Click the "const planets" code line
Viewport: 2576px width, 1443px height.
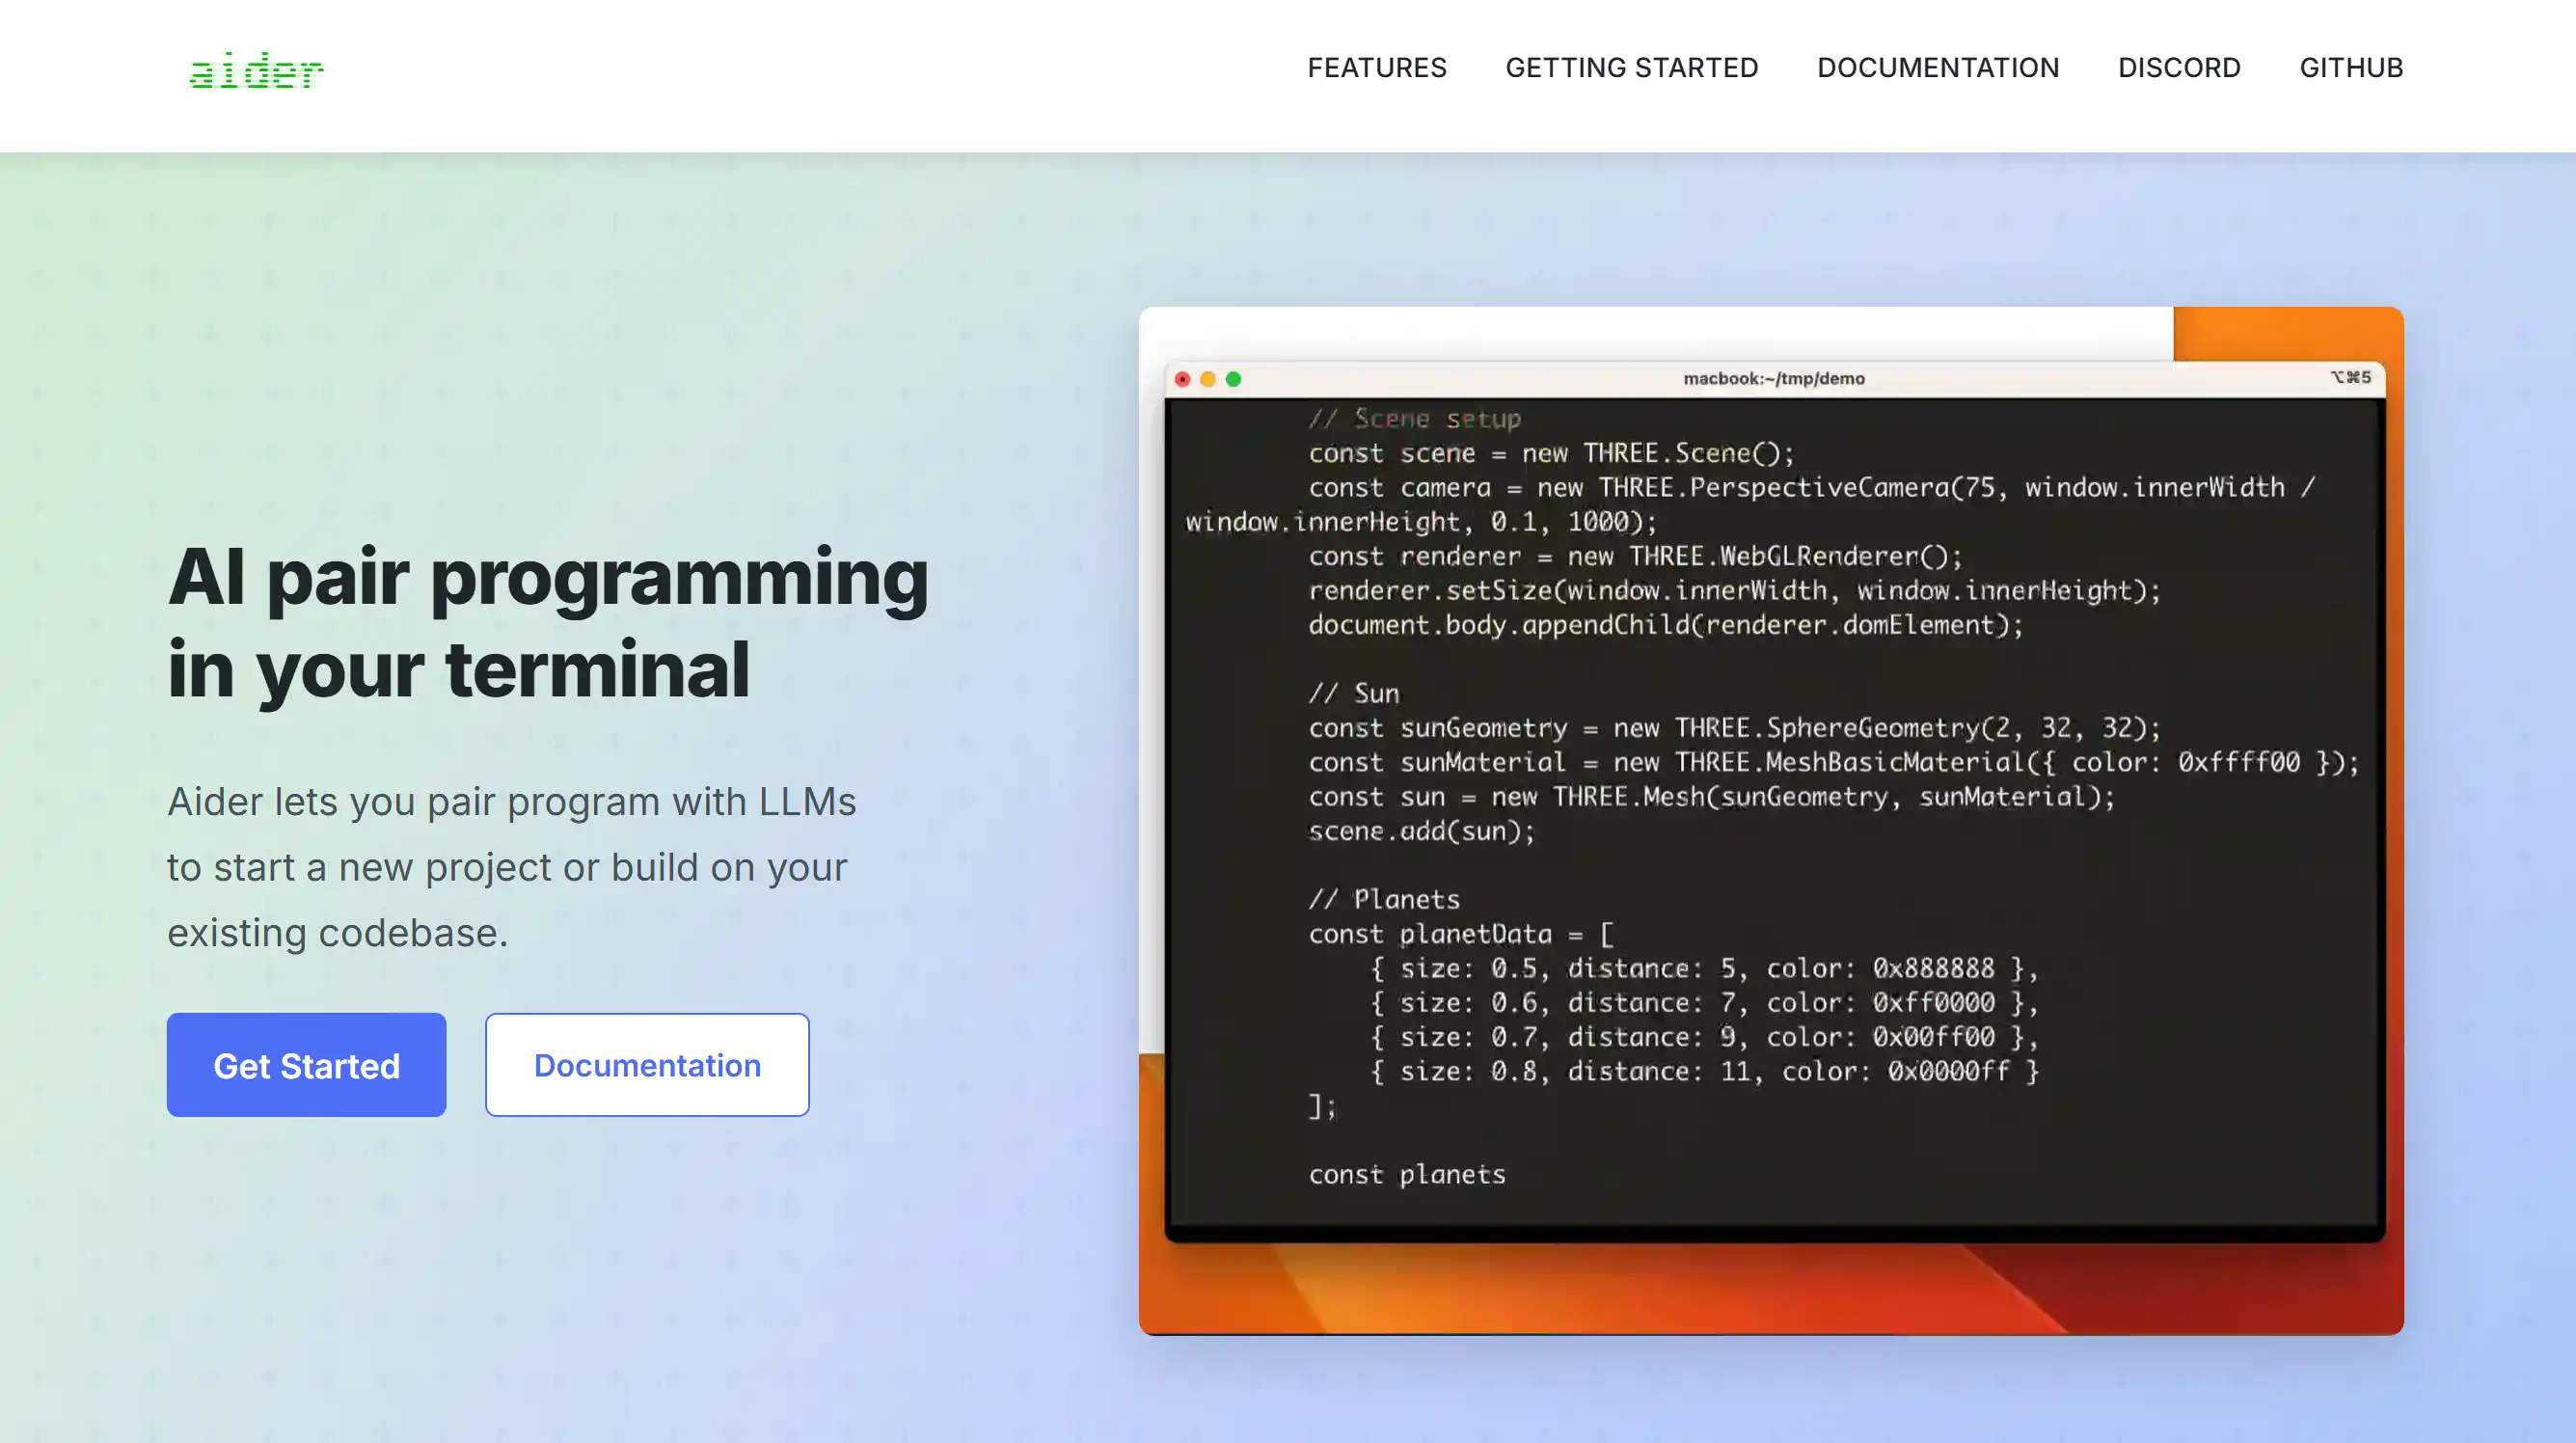pos(1407,1174)
